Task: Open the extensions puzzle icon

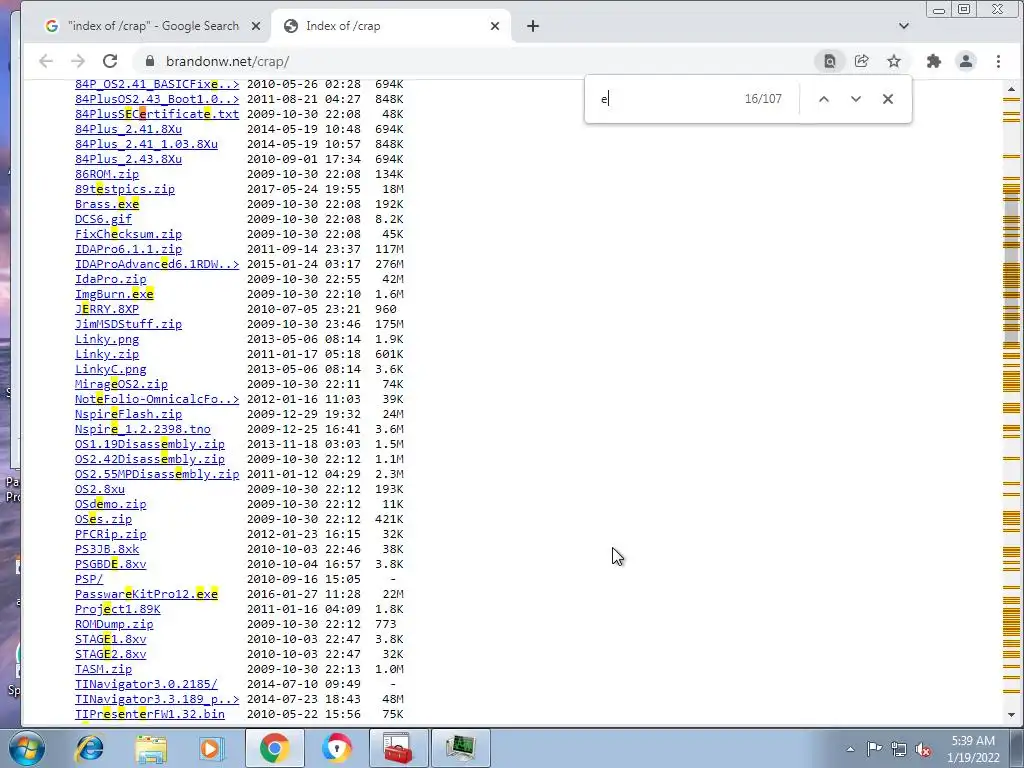Action: click(x=934, y=61)
